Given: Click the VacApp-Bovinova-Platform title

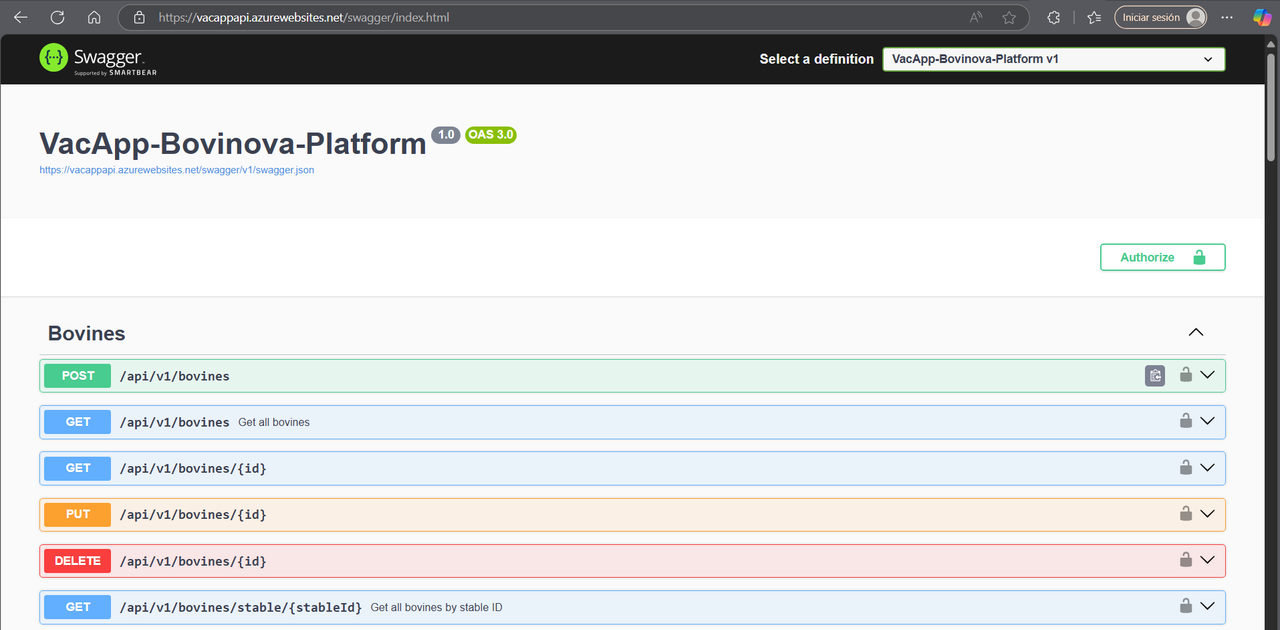Looking at the screenshot, I should [x=233, y=143].
